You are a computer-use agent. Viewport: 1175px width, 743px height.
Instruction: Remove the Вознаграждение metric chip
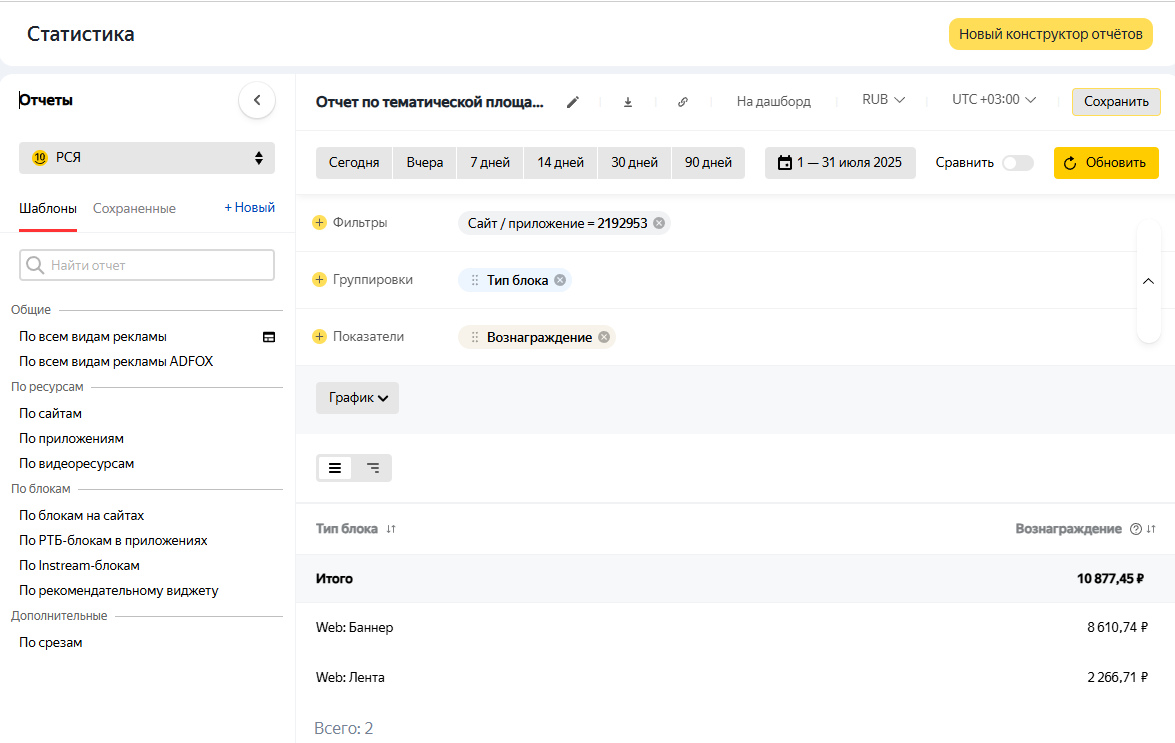(x=604, y=337)
